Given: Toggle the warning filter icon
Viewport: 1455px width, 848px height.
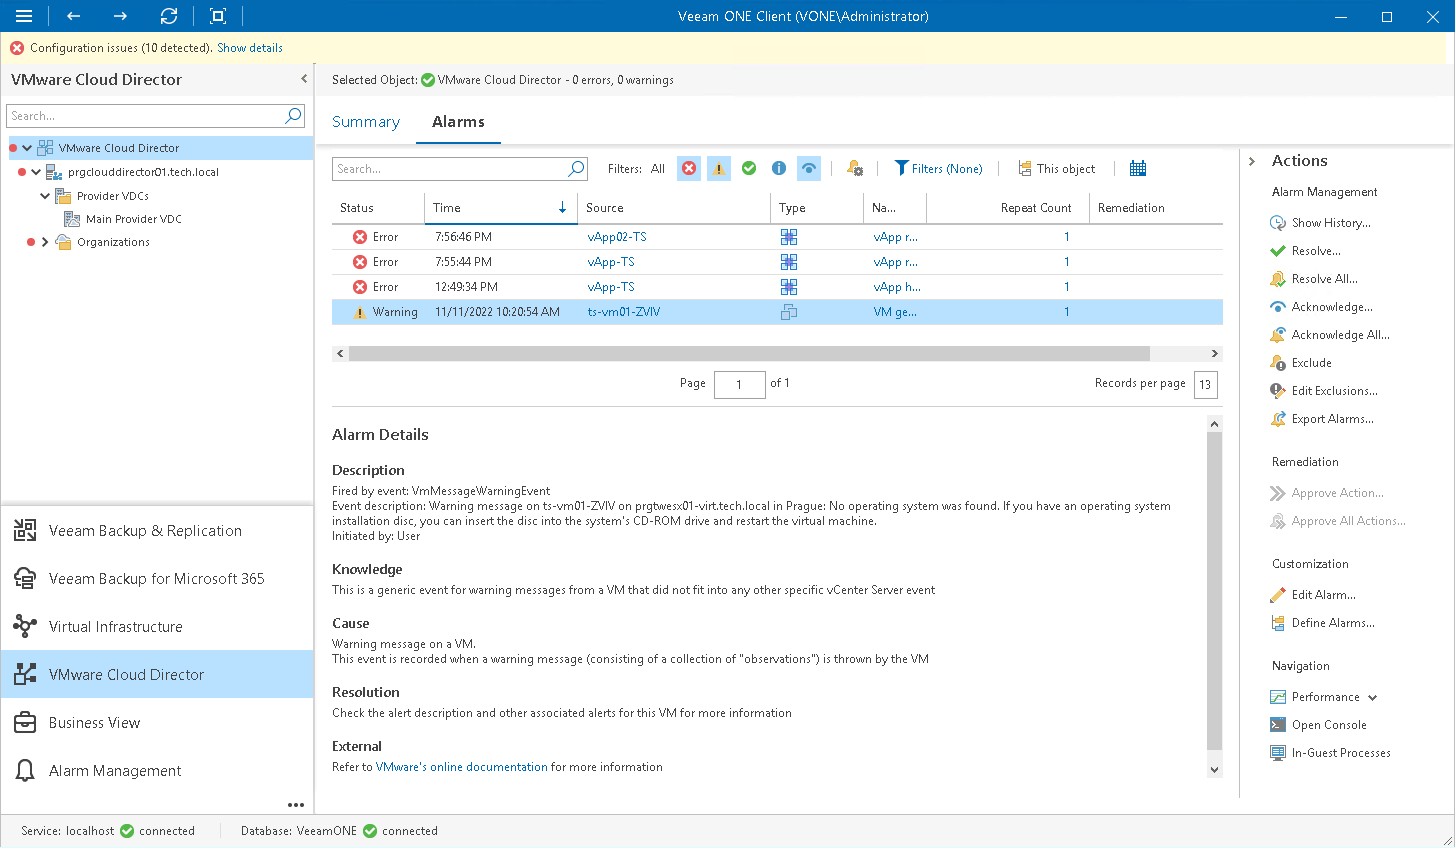Looking at the screenshot, I should (x=718, y=168).
